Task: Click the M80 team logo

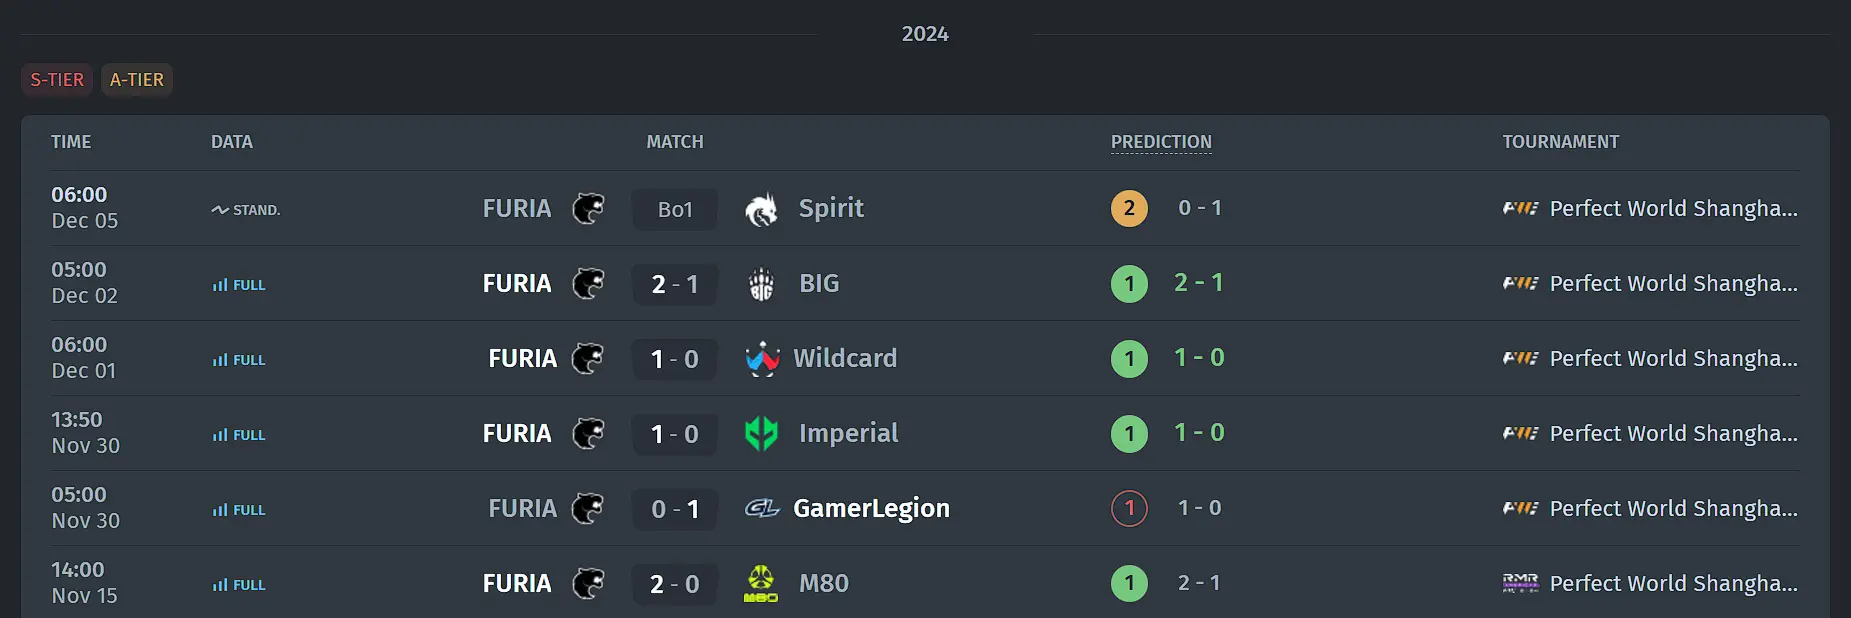Action: pos(761,584)
